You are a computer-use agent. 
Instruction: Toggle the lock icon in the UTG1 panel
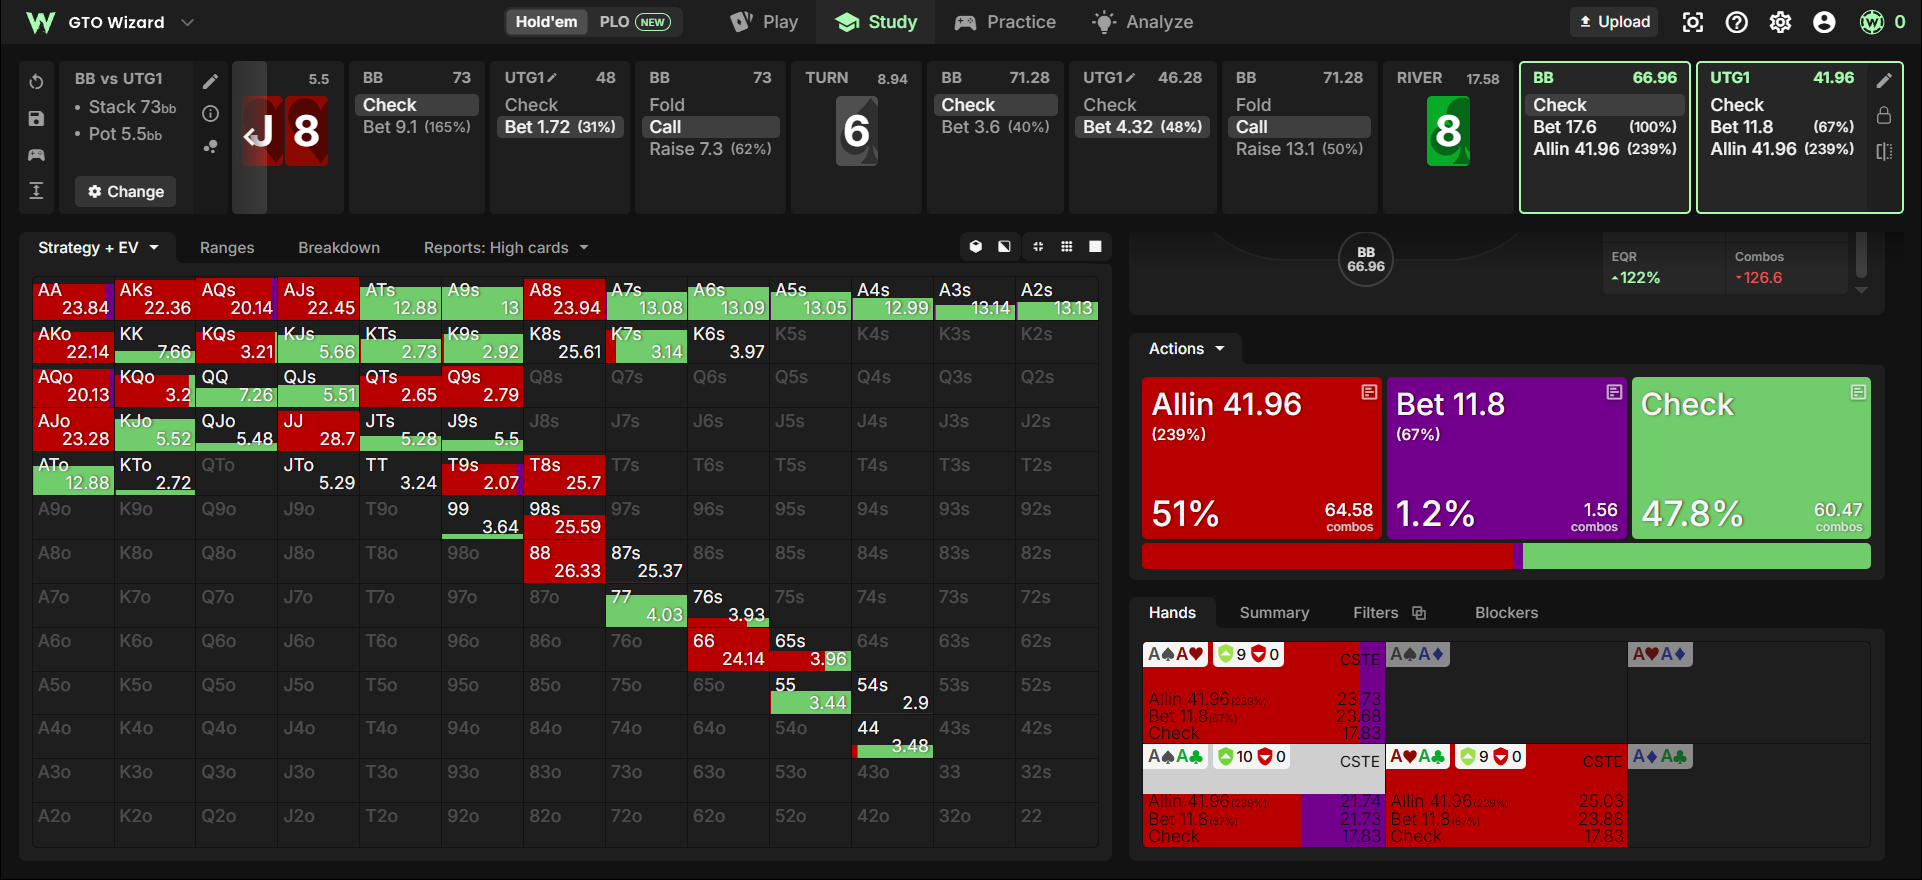coord(1884,115)
